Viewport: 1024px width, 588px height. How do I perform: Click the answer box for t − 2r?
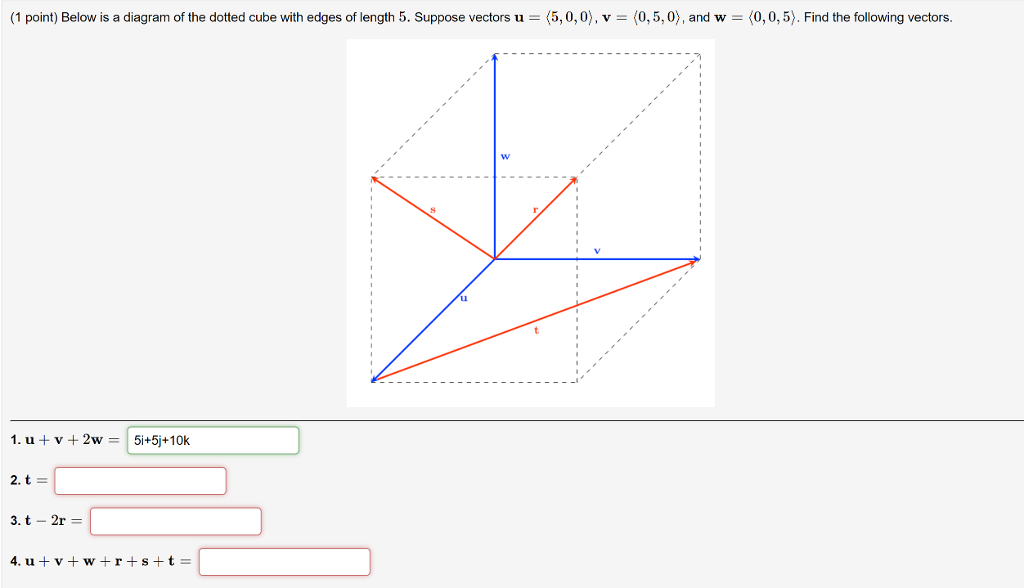point(176,521)
